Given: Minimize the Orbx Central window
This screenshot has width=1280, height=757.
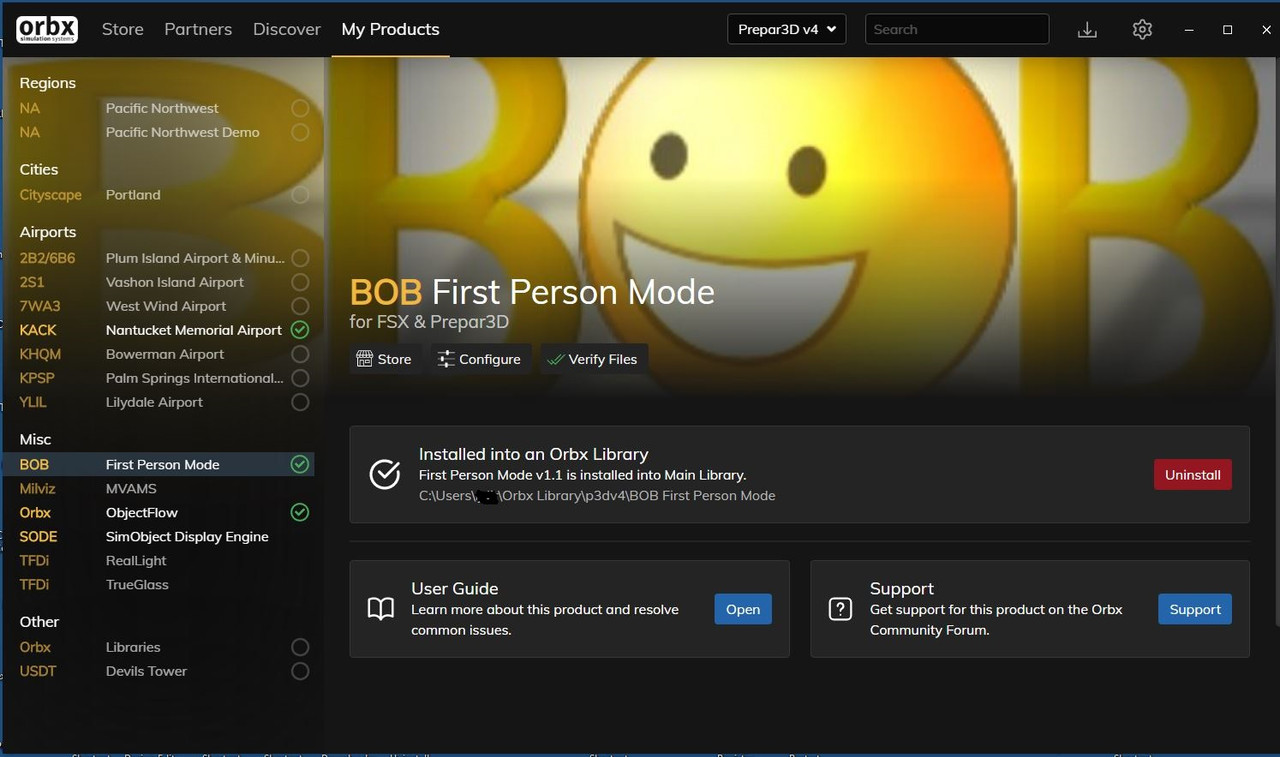Looking at the screenshot, I should click(1189, 30).
